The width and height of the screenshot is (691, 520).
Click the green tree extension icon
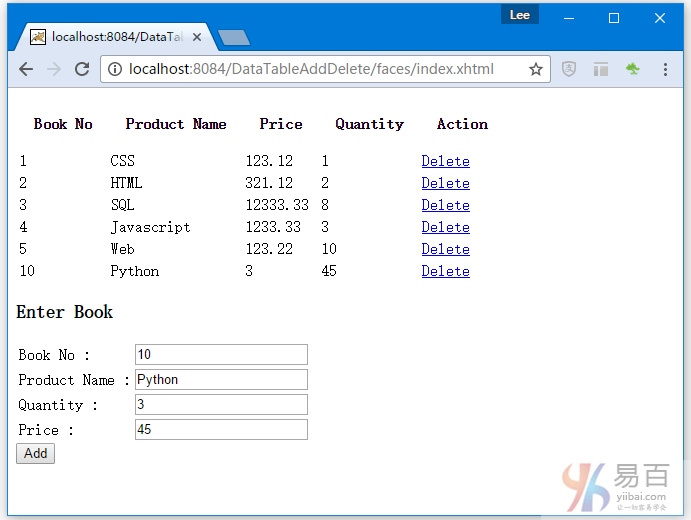tap(632, 69)
